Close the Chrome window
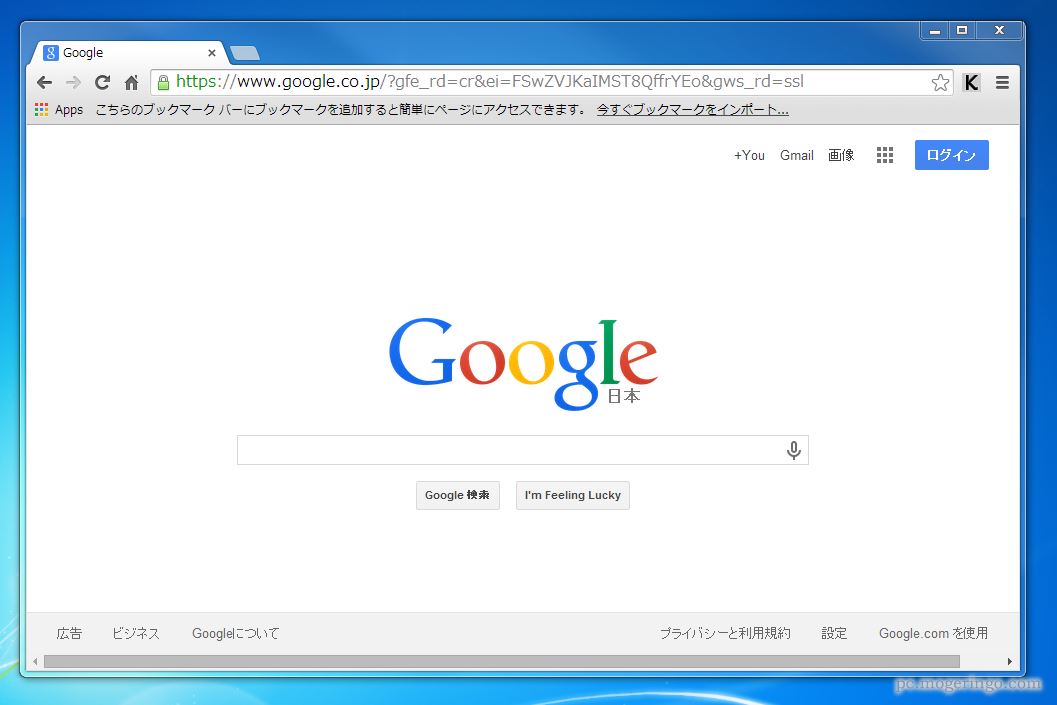 1000,30
